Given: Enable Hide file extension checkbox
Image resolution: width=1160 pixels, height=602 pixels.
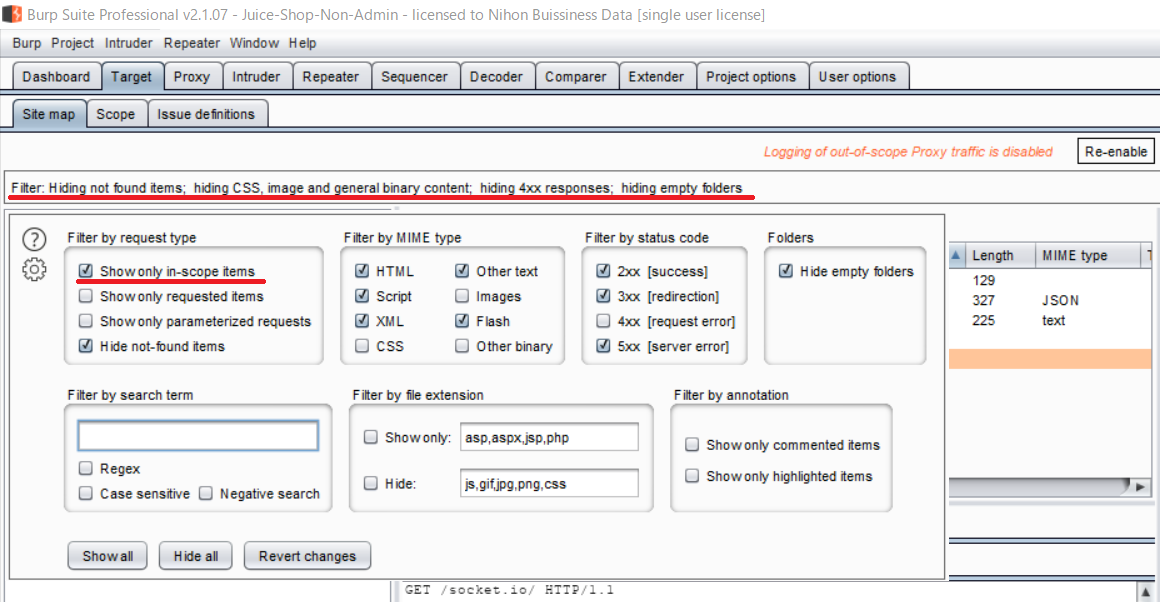Looking at the screenshot, I should pyautogui.click(x=371, y=484).
